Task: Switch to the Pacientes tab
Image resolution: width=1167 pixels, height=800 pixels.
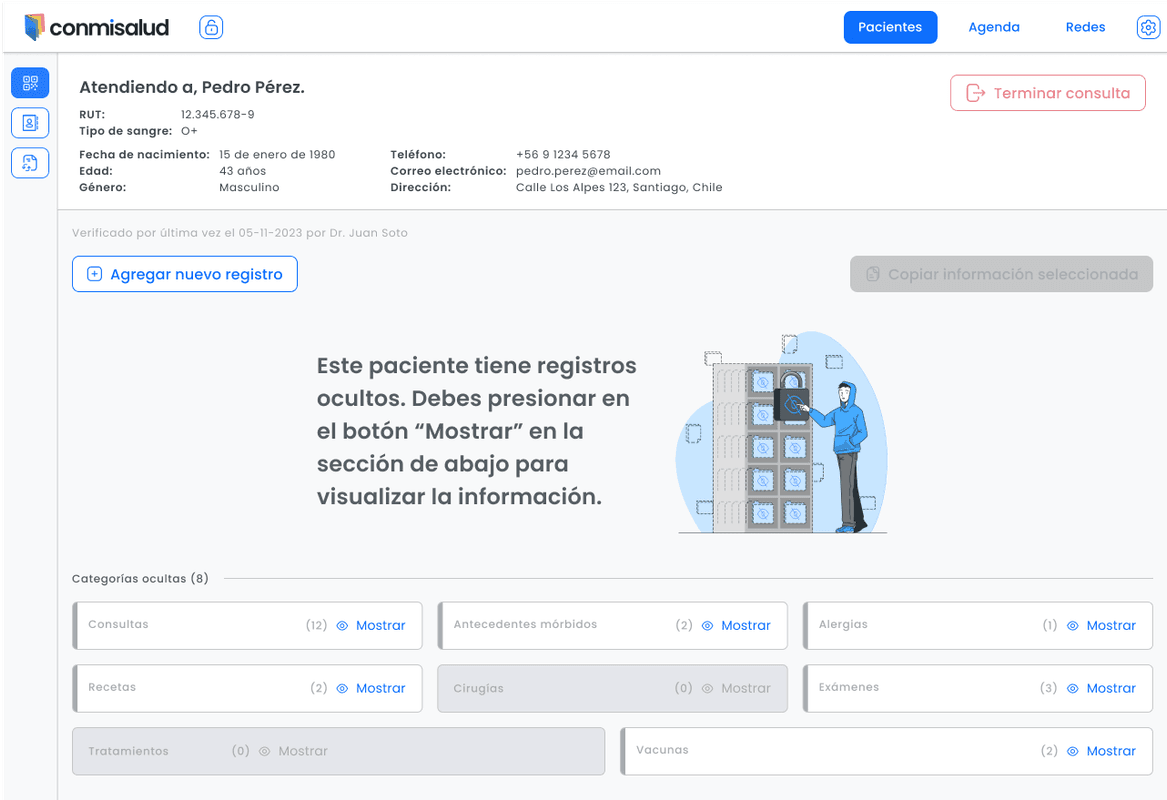Action: coord(890,27)
